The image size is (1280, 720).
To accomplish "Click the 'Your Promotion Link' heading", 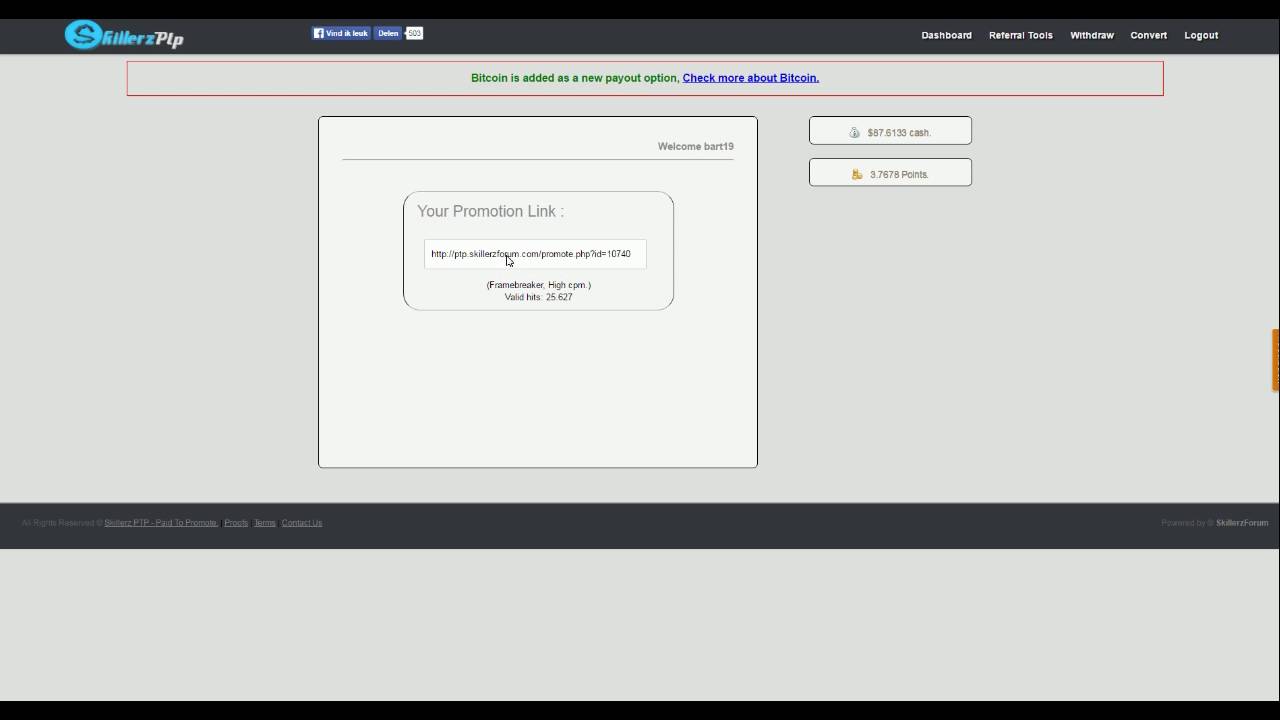I will click(x=490, y=211).
